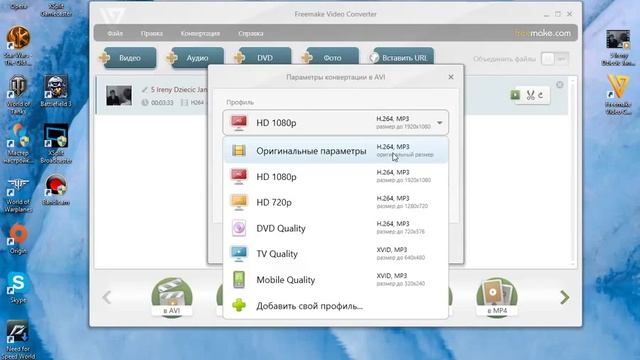
Task: Open Need for Speed World shortcut
Action: coord(18,340)
